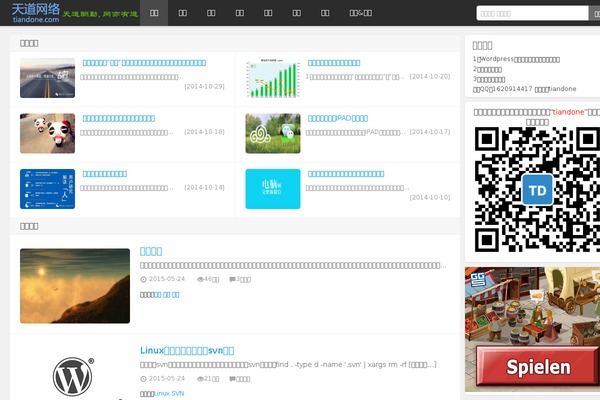This screenshot has width=600, height=400.
Task: Open the WeChat logo grass thumbnail
Action: (273, 133)
